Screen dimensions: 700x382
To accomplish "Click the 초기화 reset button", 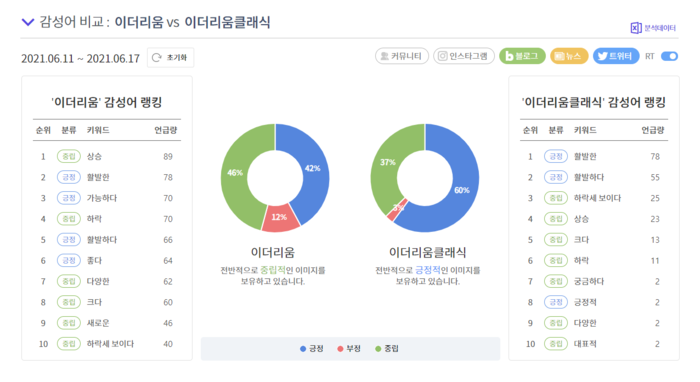I will (x=171, y=58).
